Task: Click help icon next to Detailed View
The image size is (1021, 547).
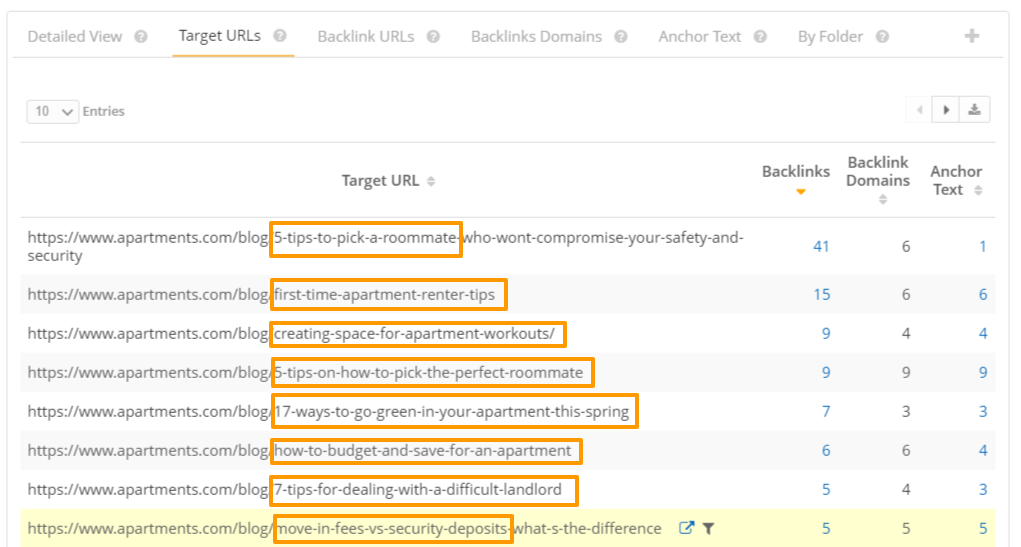Action: [x=141, y=36]
